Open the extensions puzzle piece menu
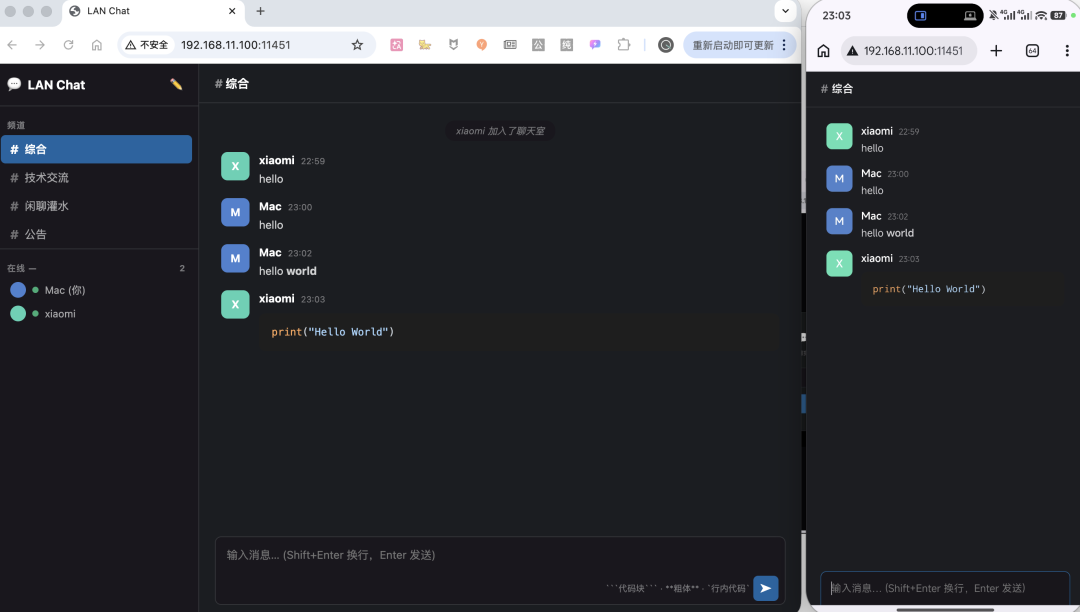This screenshot has height=612, width=1080. point(623,45)
